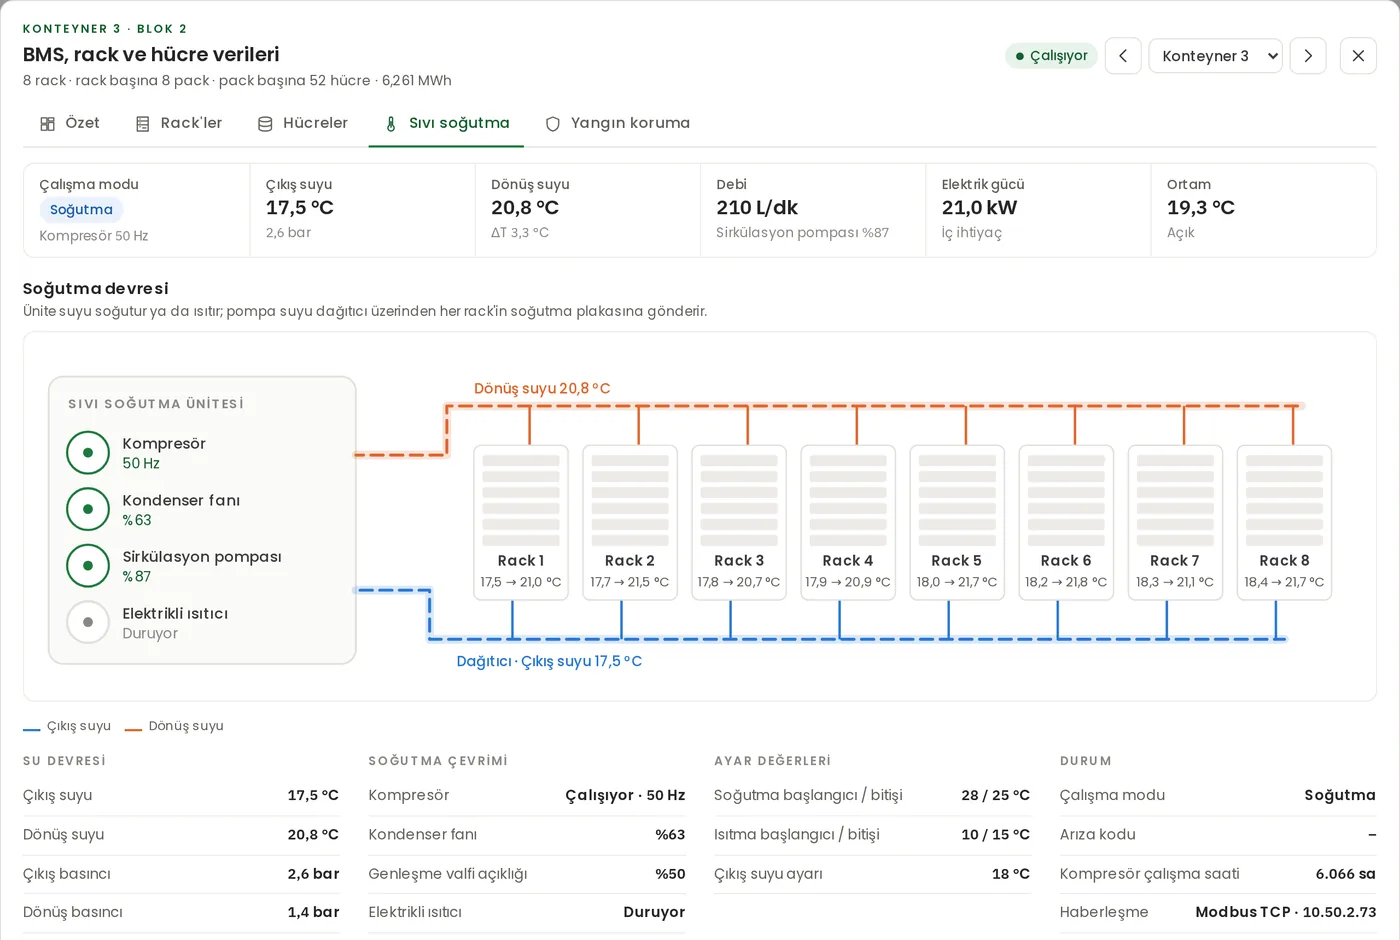Click the Ortam 19,3 °C value
The image size is (1400, 940).
1201,208
